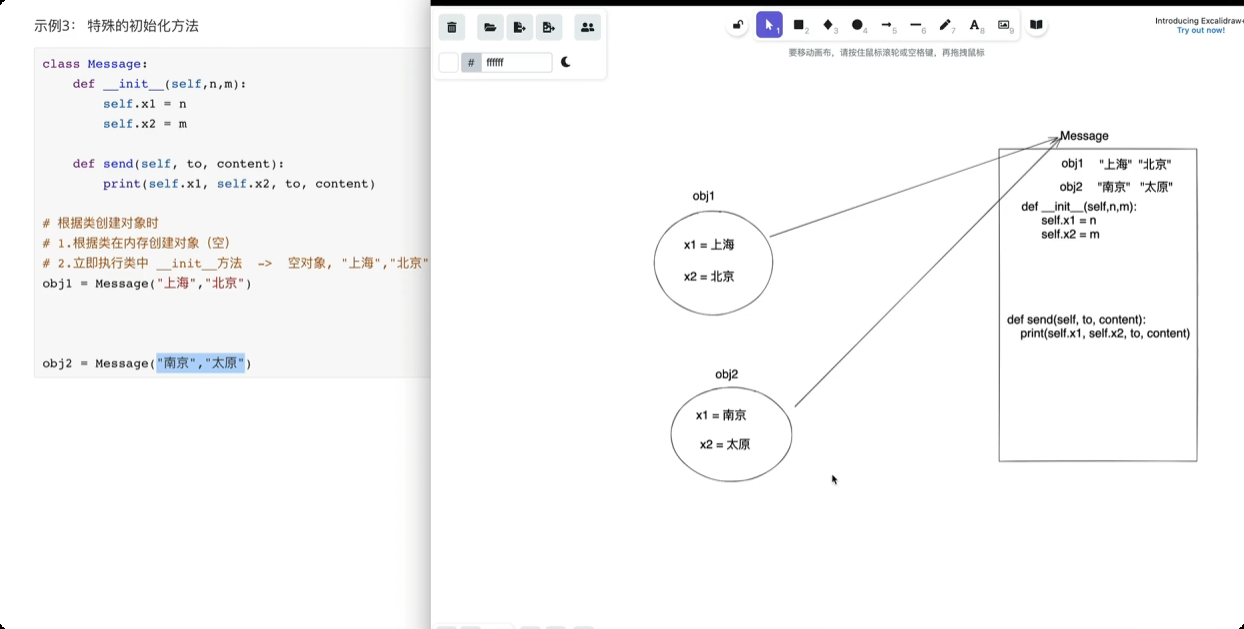1244x629 pixels.
Task: Click the save-to-file icon next to the folder
Action: [519, 28]
